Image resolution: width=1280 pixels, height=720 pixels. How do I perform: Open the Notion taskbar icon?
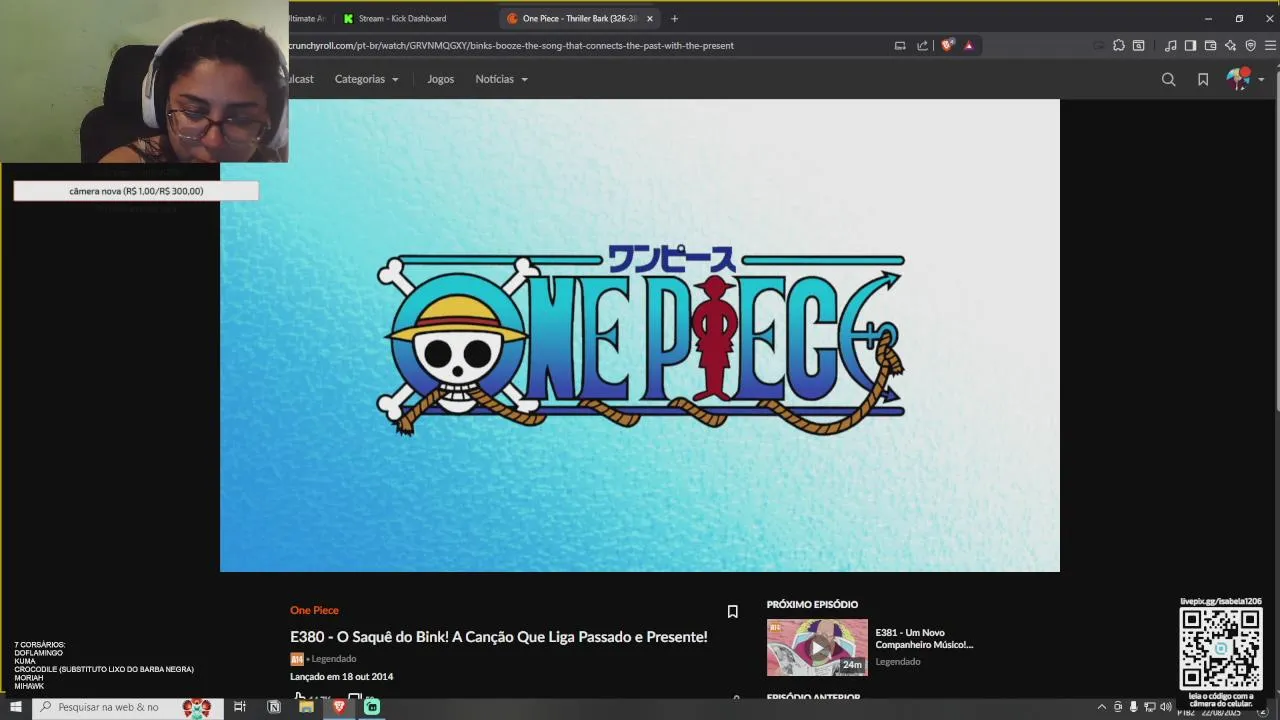click(274, 707)
